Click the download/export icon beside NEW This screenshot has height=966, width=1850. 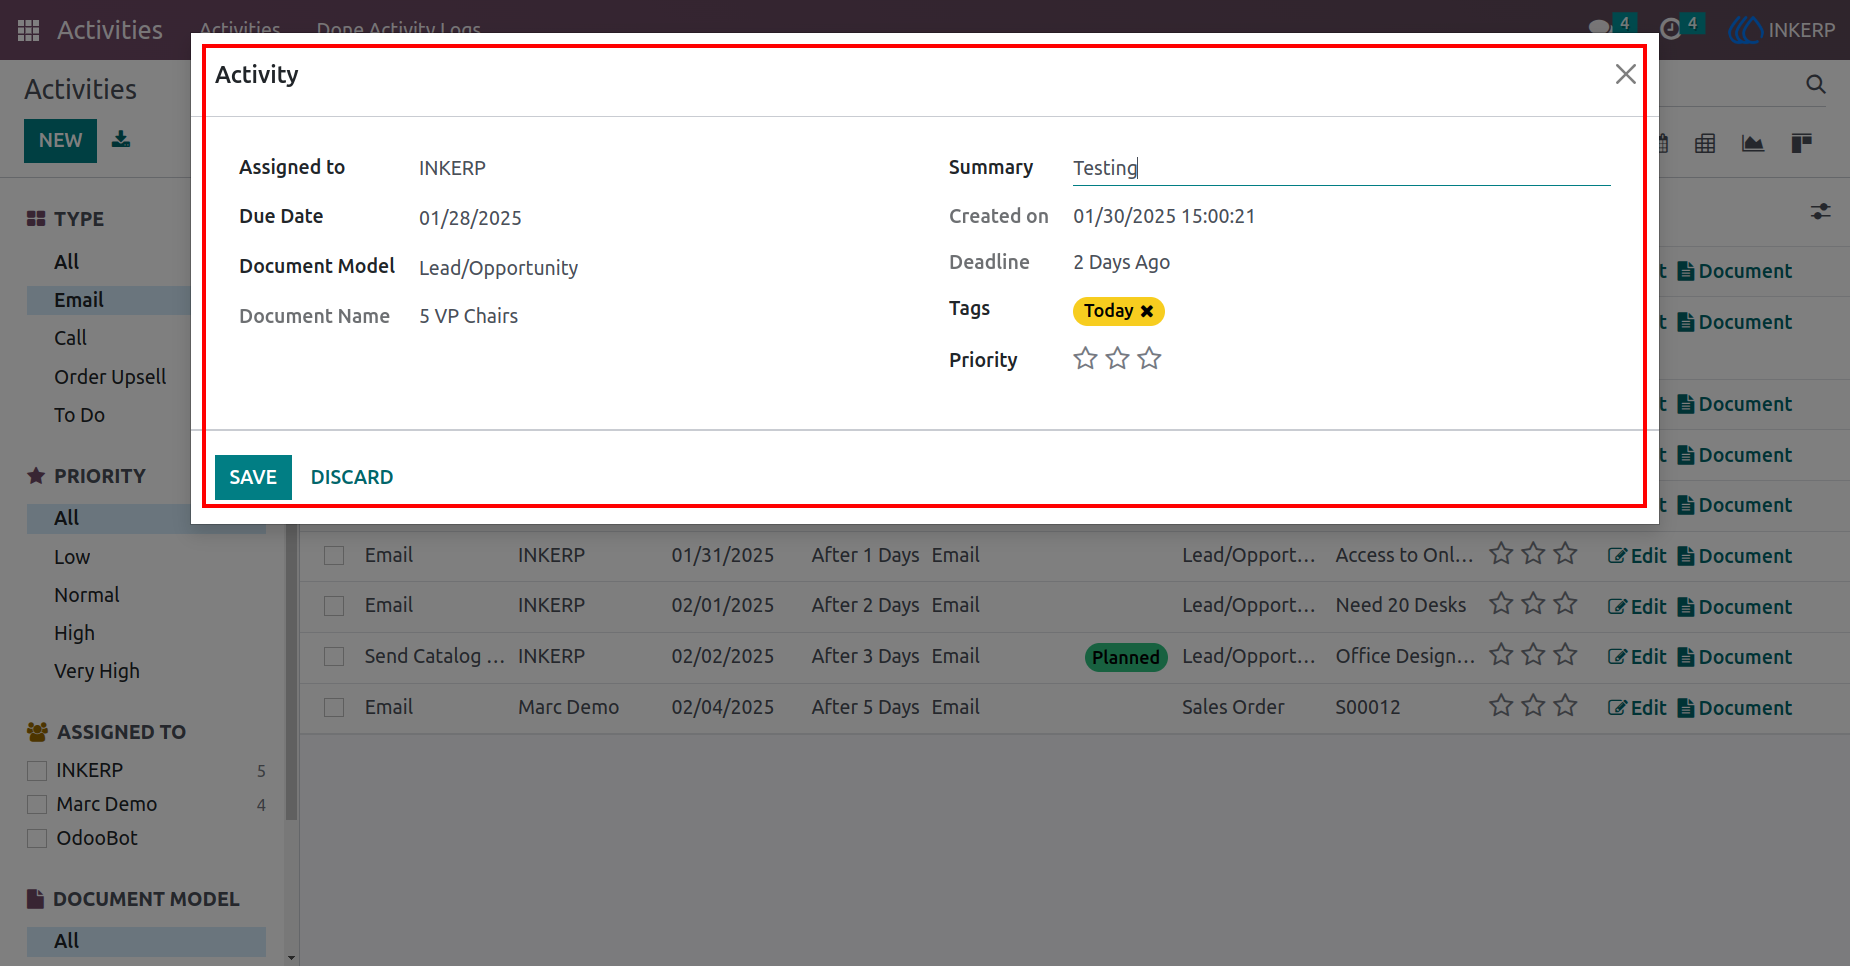coord(121,139)
